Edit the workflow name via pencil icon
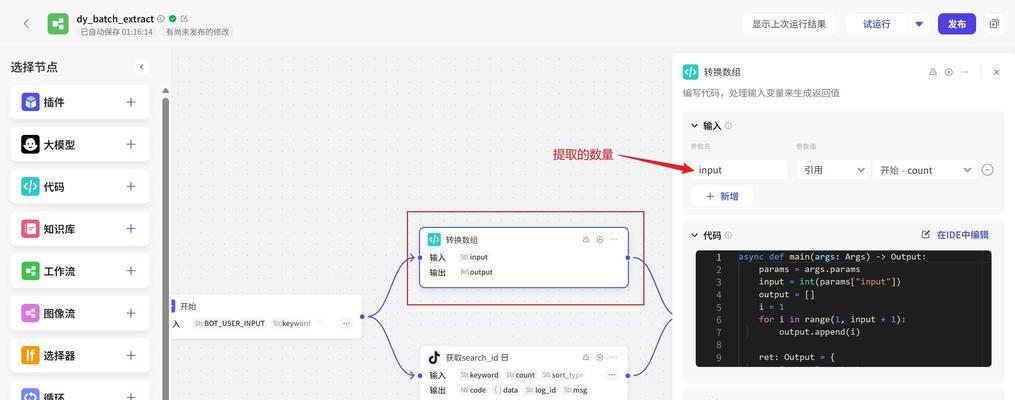The image size is (1015, 400). coord(184,19)
